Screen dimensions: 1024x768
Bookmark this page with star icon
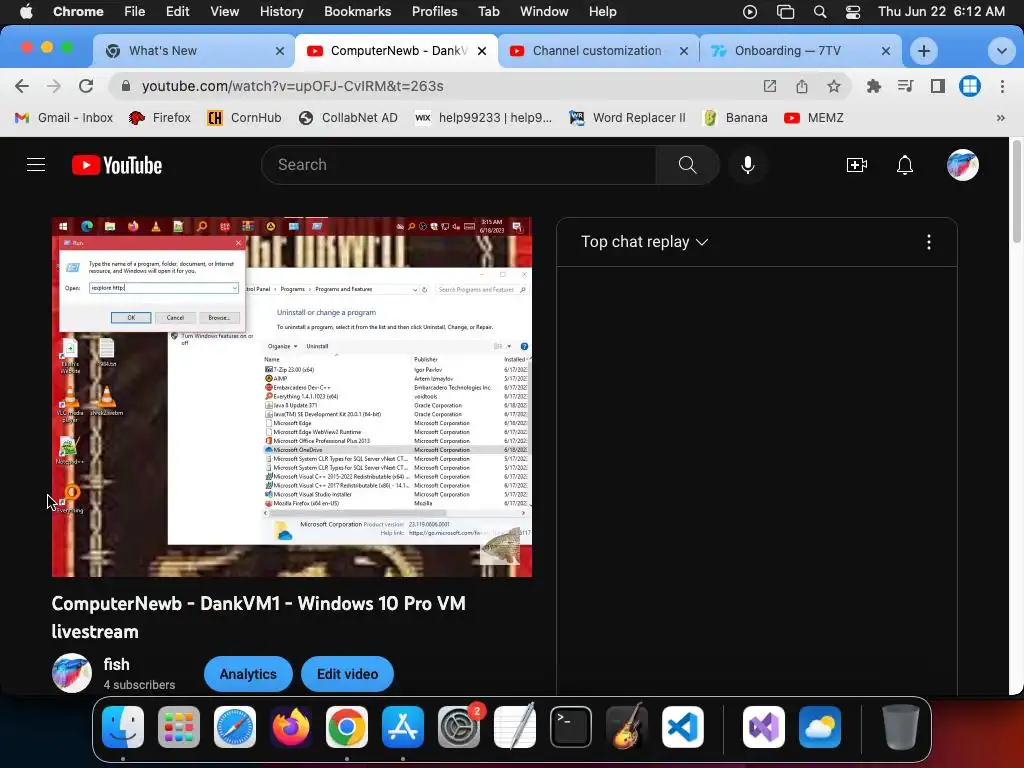tap(833, 86)
